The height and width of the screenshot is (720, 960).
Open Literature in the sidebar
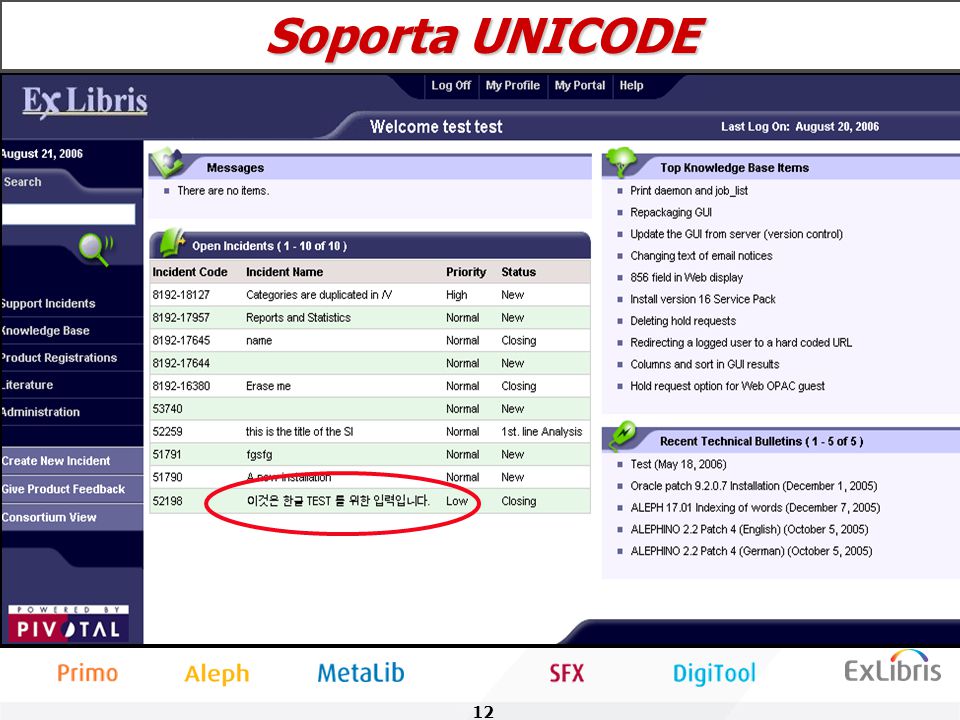tap(27, 385)
